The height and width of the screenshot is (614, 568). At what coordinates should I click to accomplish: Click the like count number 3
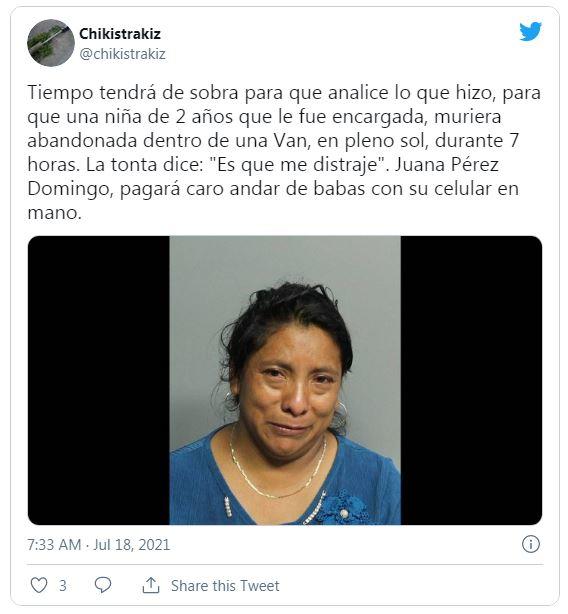(63, 585)
